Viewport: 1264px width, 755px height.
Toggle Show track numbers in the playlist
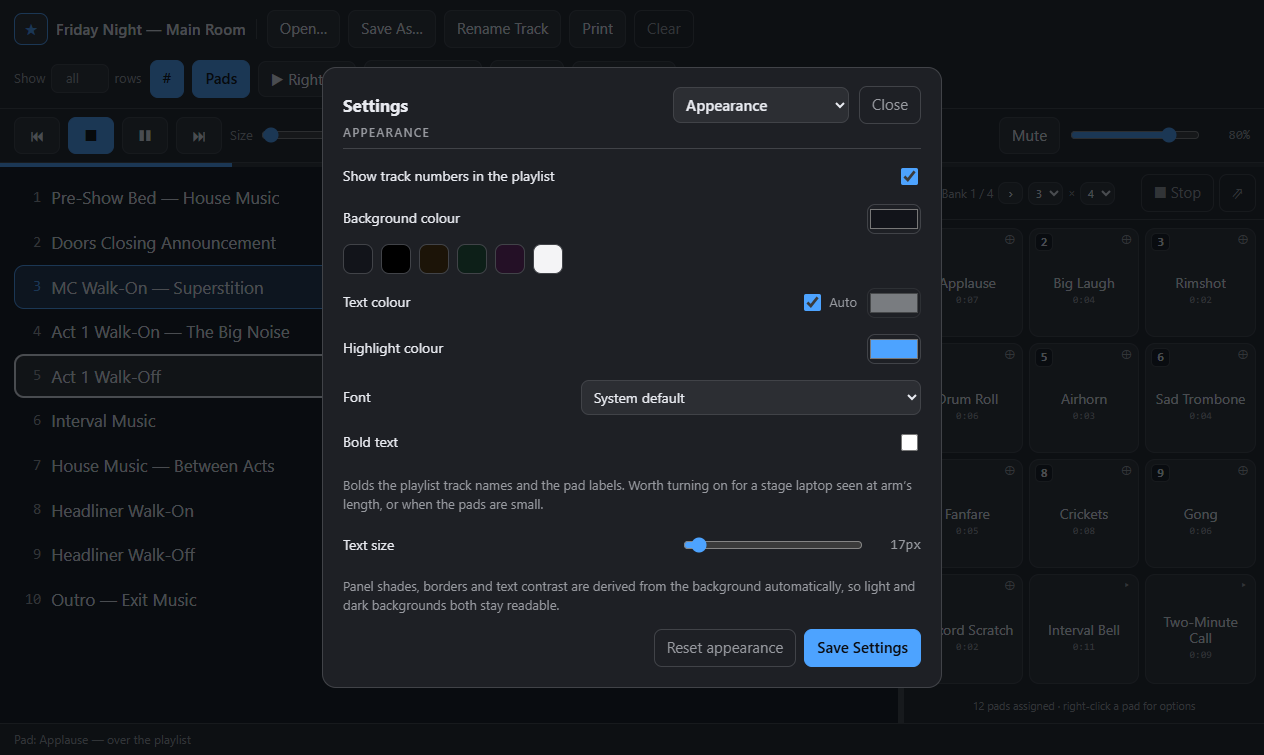point(909,176)
